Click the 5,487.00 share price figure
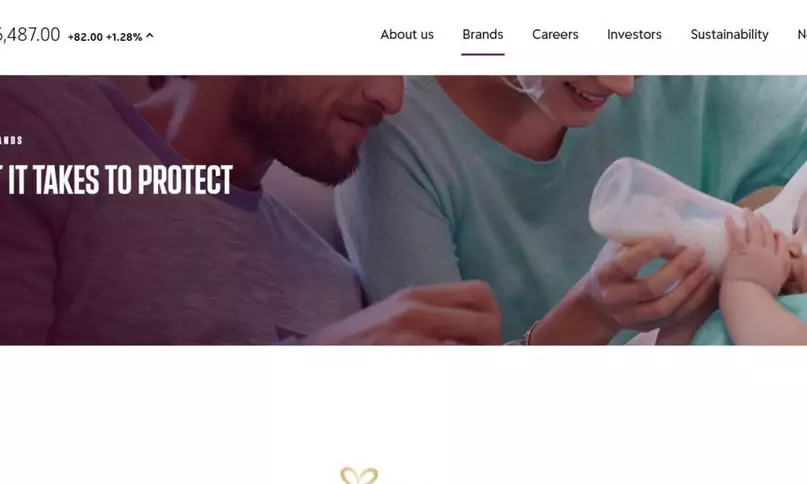Viewport: 807px width, 484px height. pyautogui.click(x=29, y=35)
